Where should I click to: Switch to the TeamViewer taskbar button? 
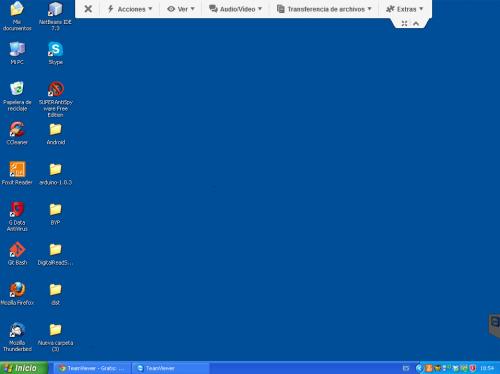click(x=171, y=368)
